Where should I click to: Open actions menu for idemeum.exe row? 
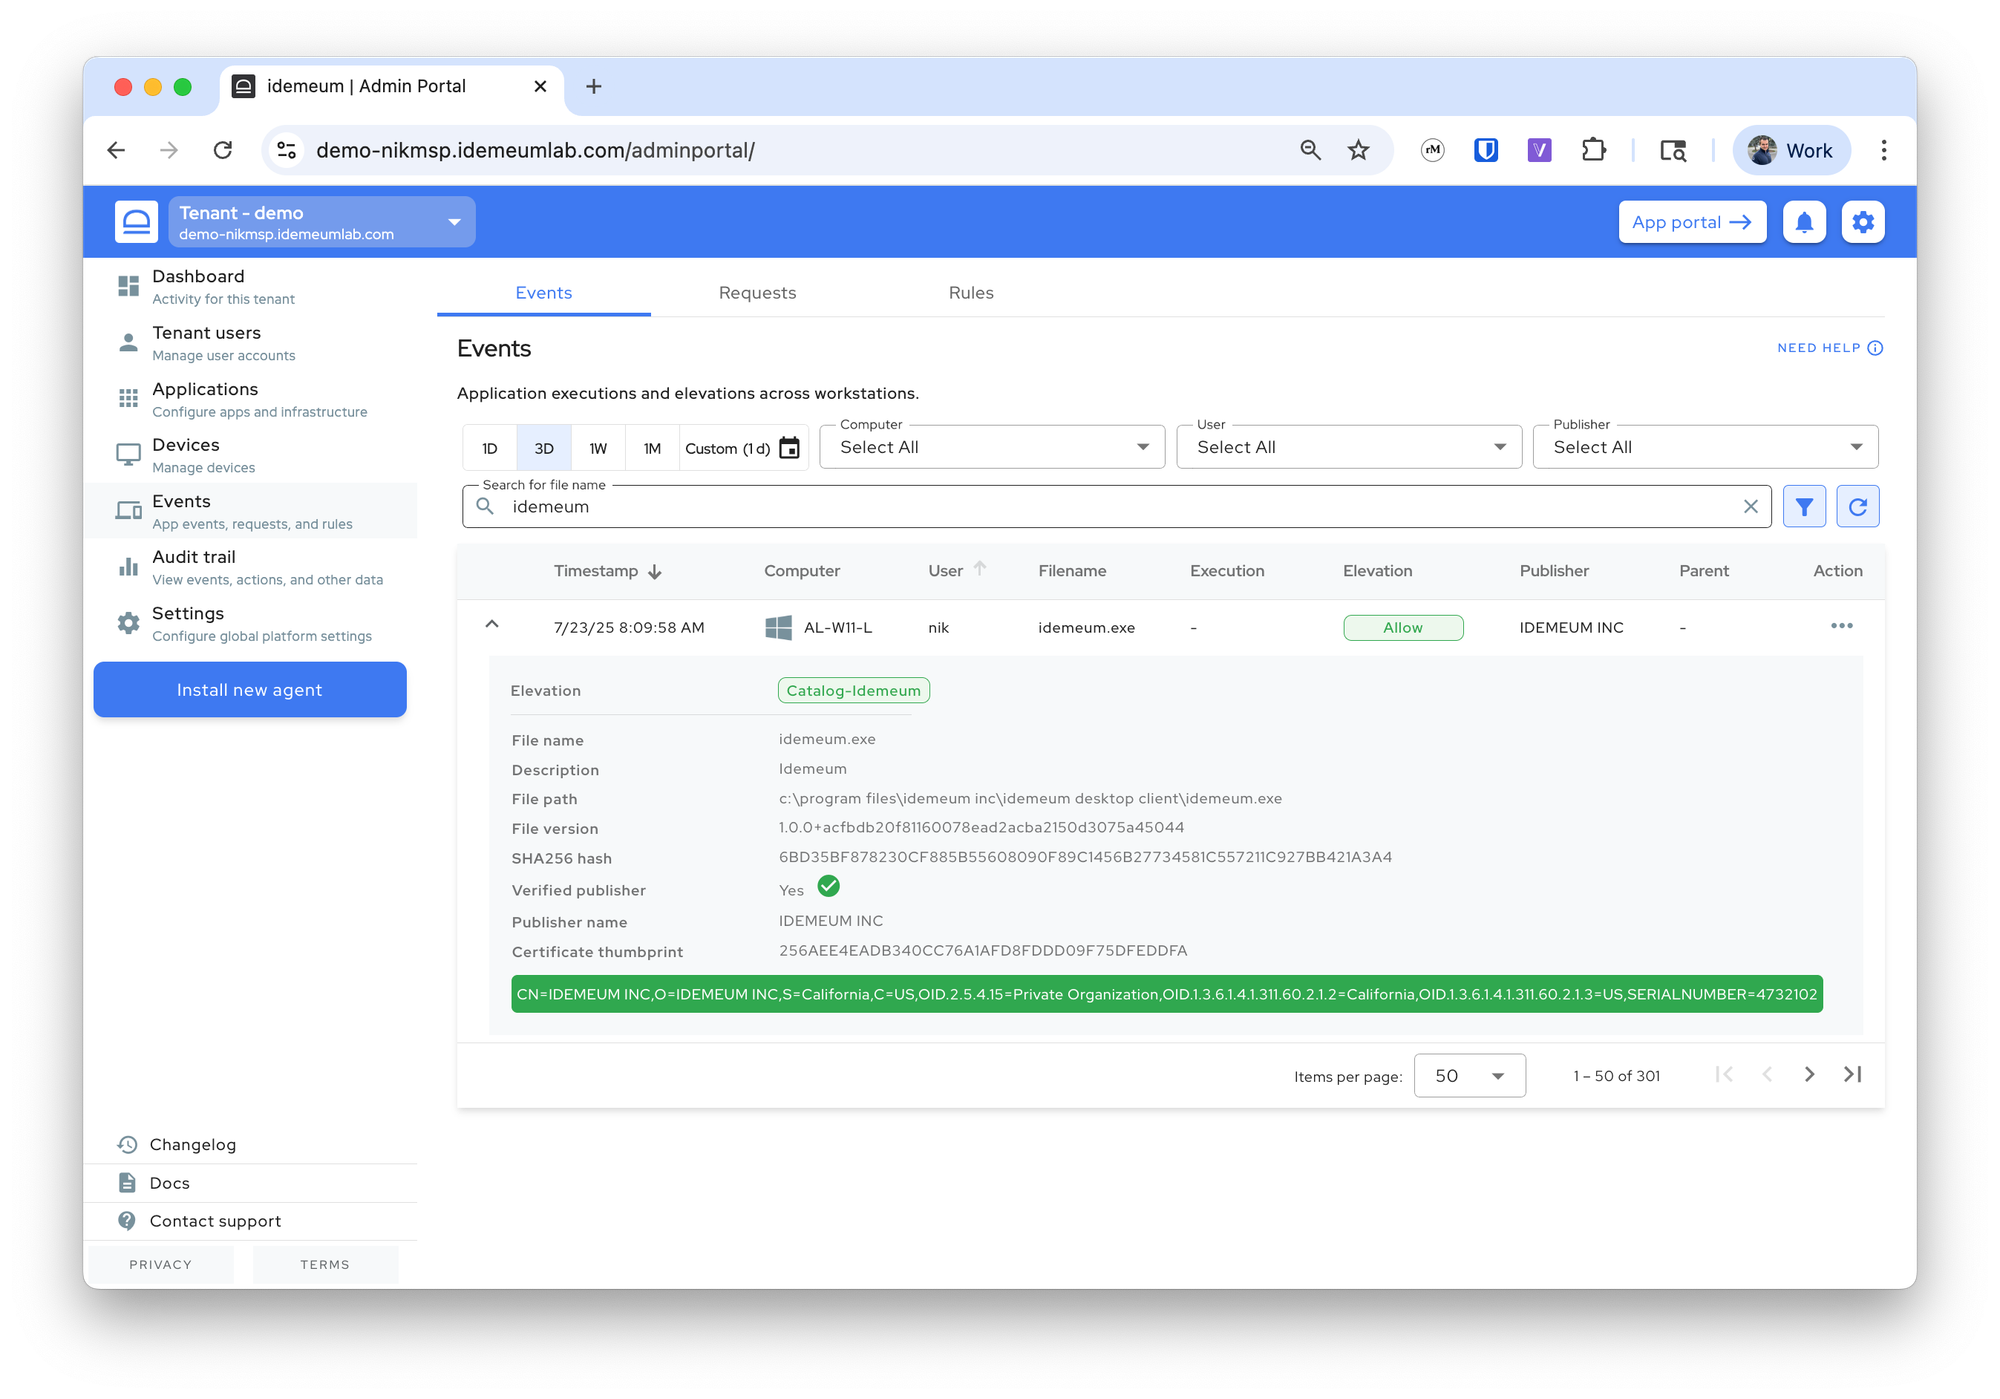(x=1842, y=626)
